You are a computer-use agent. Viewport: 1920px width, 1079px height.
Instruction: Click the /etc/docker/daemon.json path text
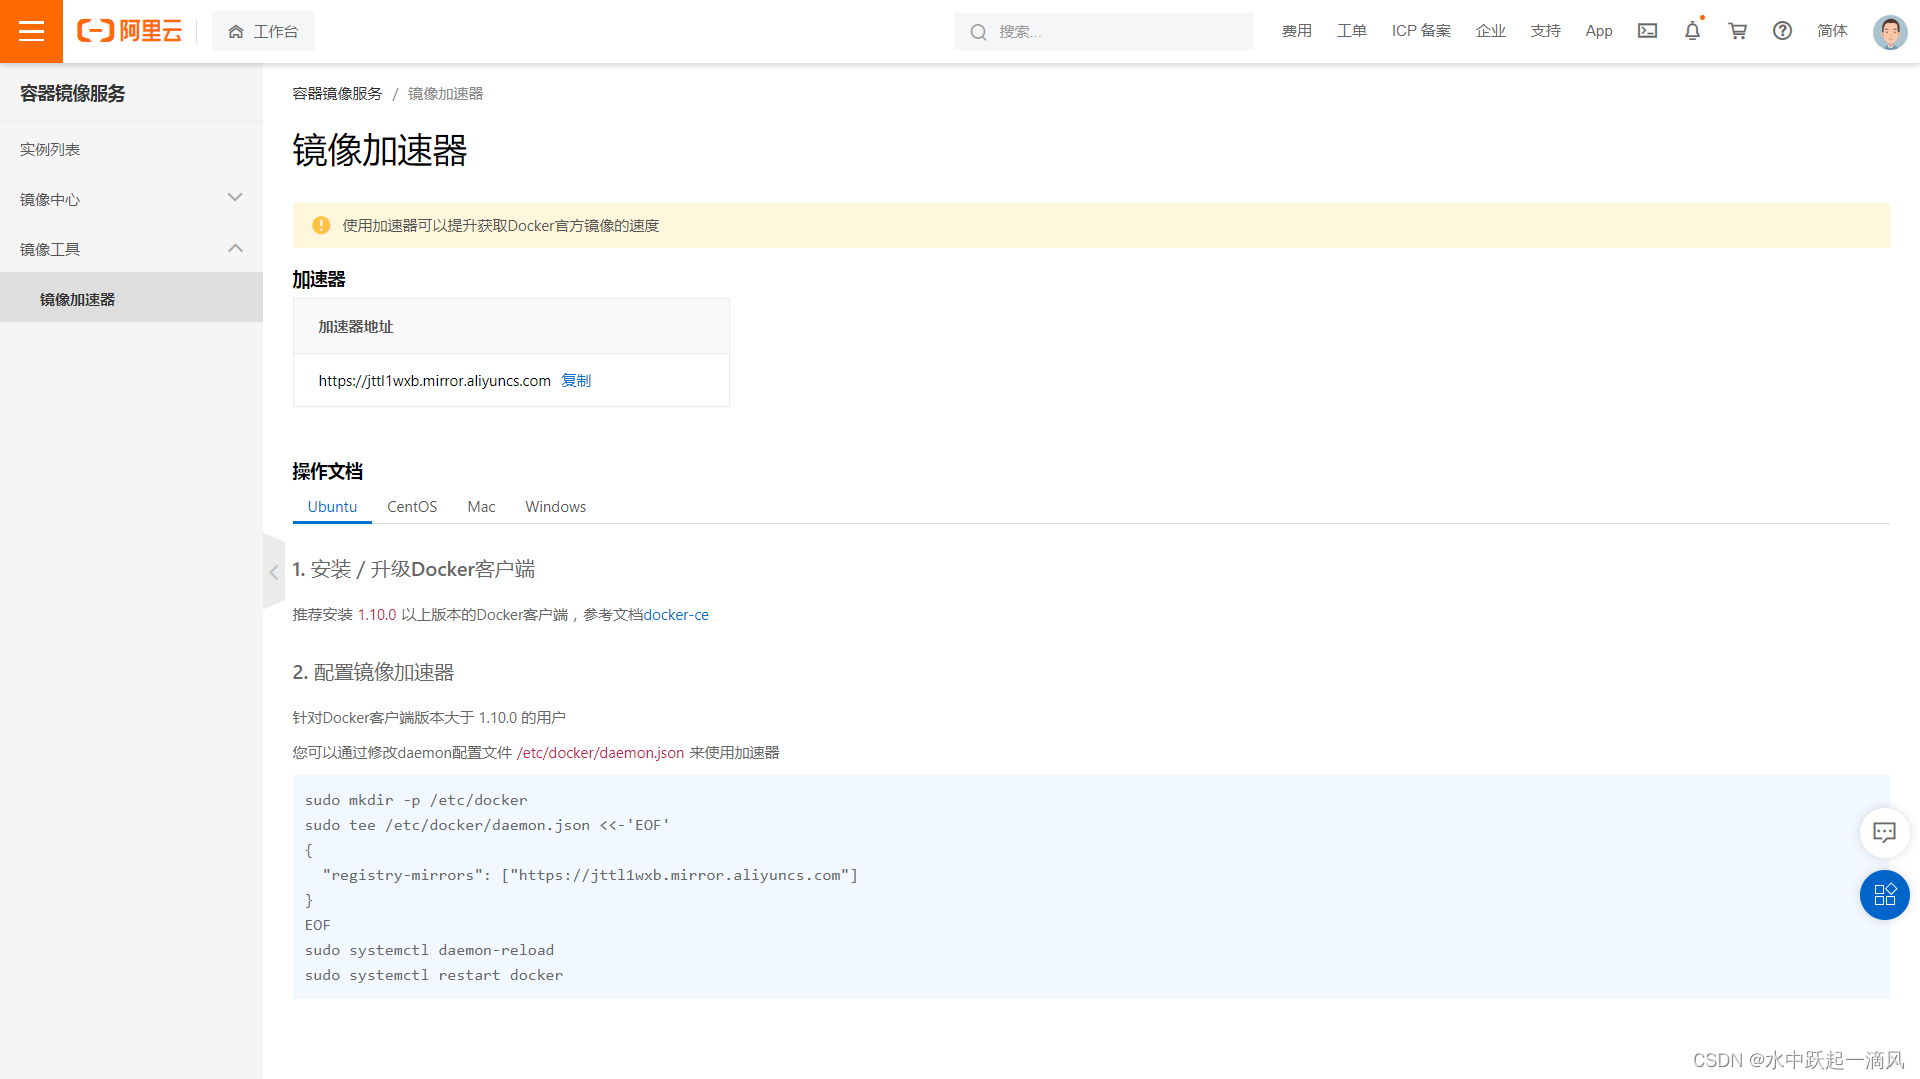[x=600, y=752]
